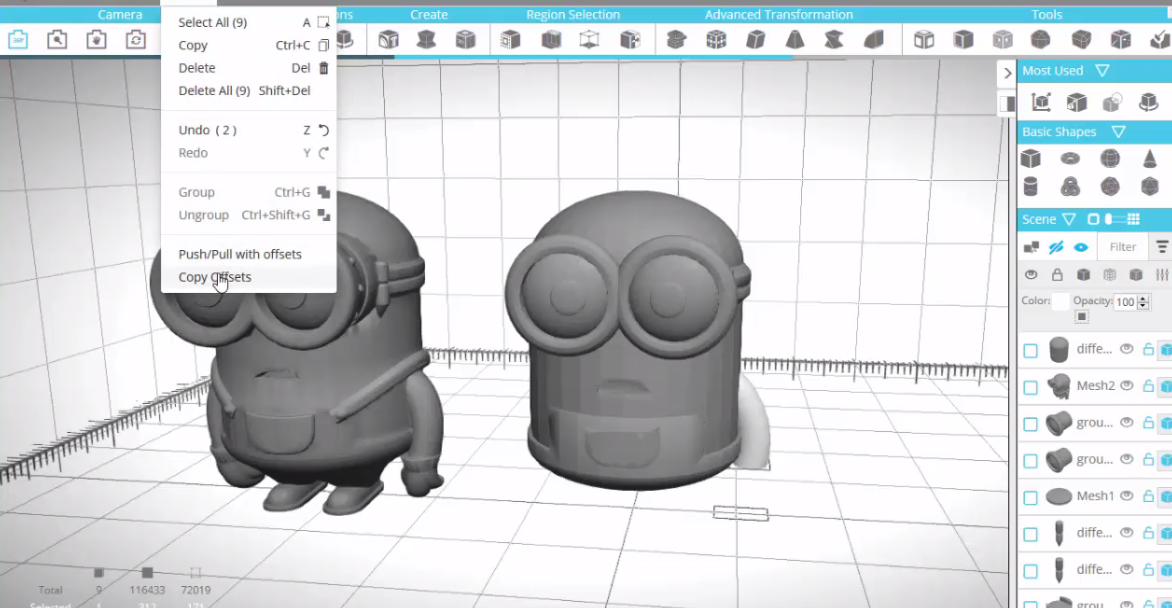
Task: Adjust the Scene thumbnail size slider
Action: [1114, 219]
